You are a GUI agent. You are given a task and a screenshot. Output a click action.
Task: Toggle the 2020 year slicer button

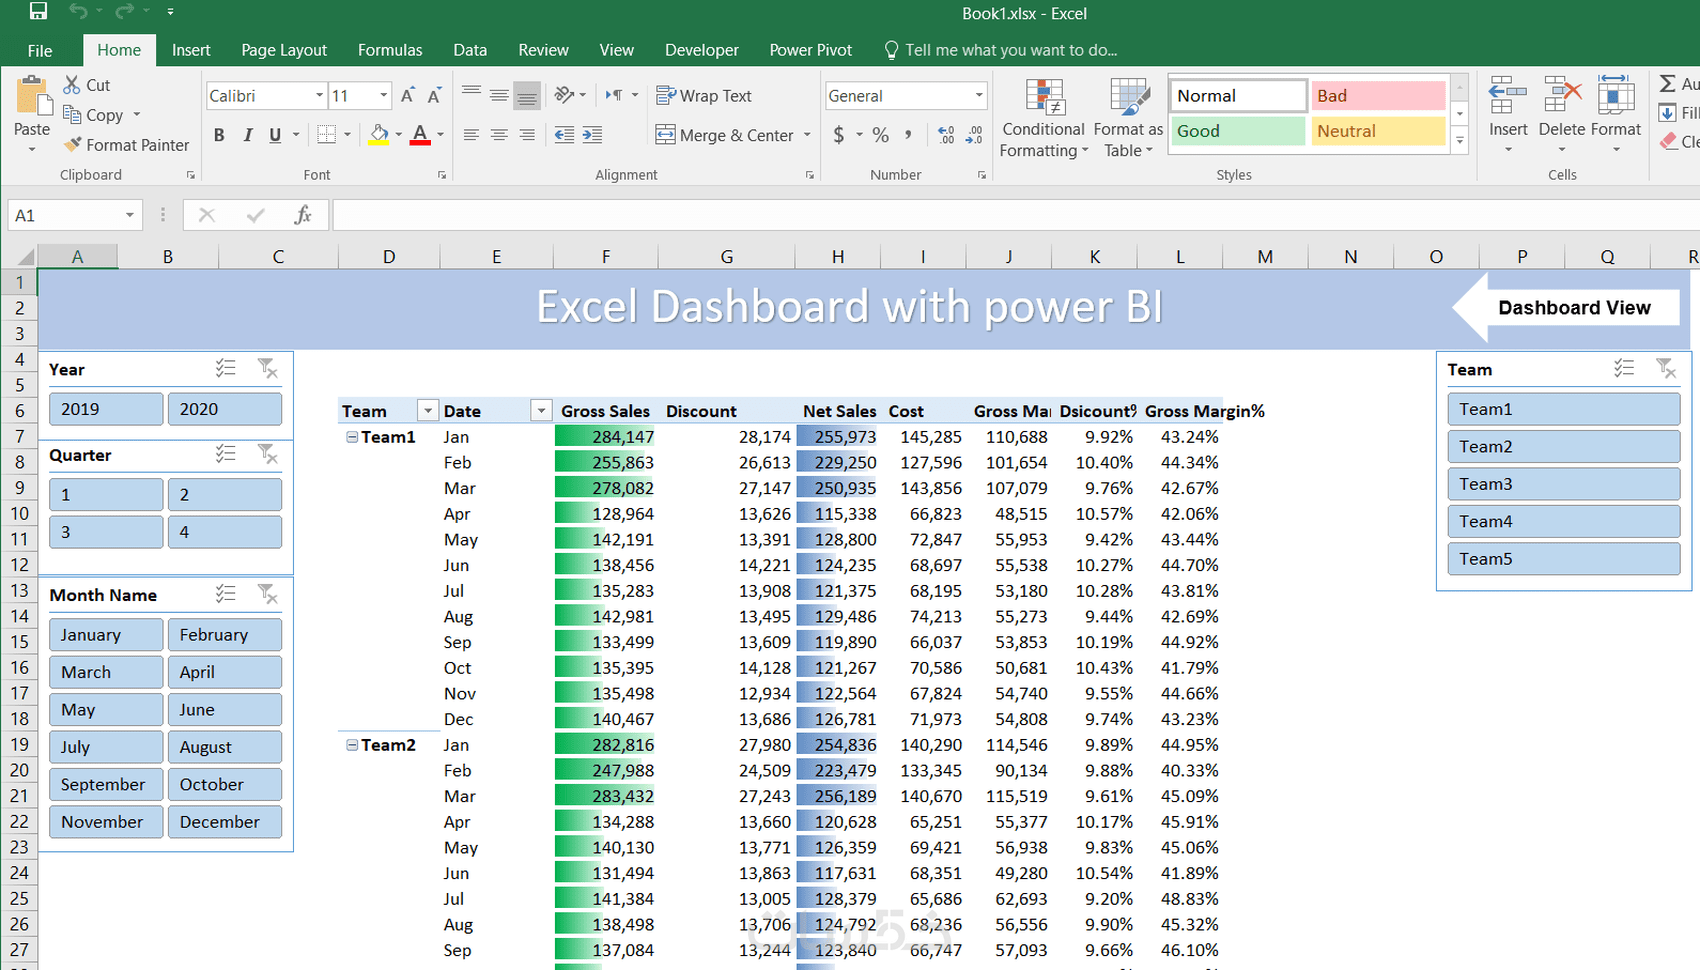225,409
